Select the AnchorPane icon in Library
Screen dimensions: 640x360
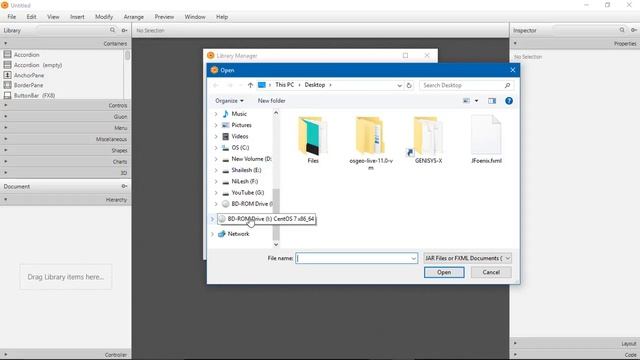pyautogui.click(x=7, y=75)
